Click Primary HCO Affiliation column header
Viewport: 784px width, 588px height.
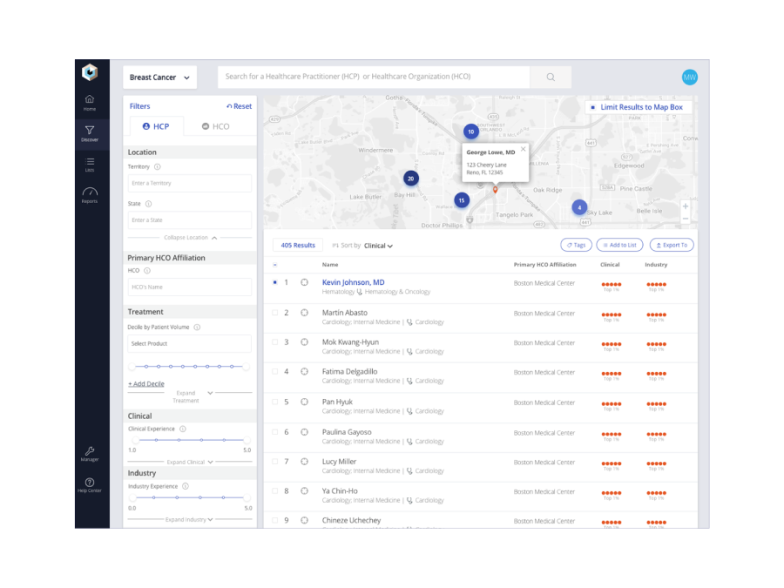[545, 264]
